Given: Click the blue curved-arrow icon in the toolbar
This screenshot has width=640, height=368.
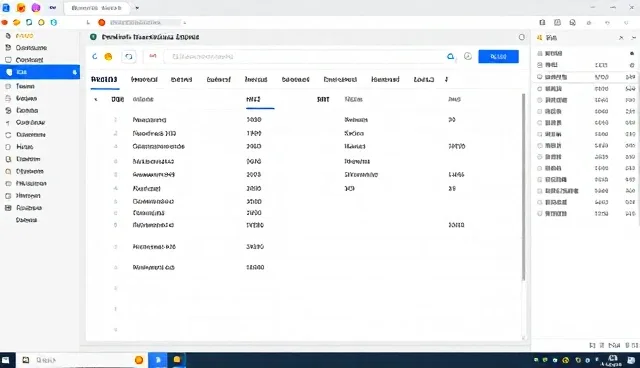Looking at the screenshot, I should (x=95, y=56).
